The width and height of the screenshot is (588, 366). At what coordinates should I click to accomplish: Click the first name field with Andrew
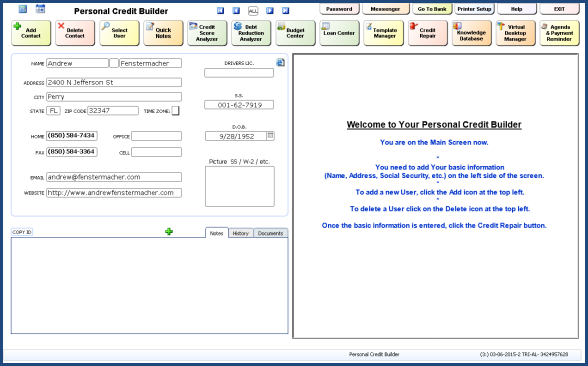[77, 63]
